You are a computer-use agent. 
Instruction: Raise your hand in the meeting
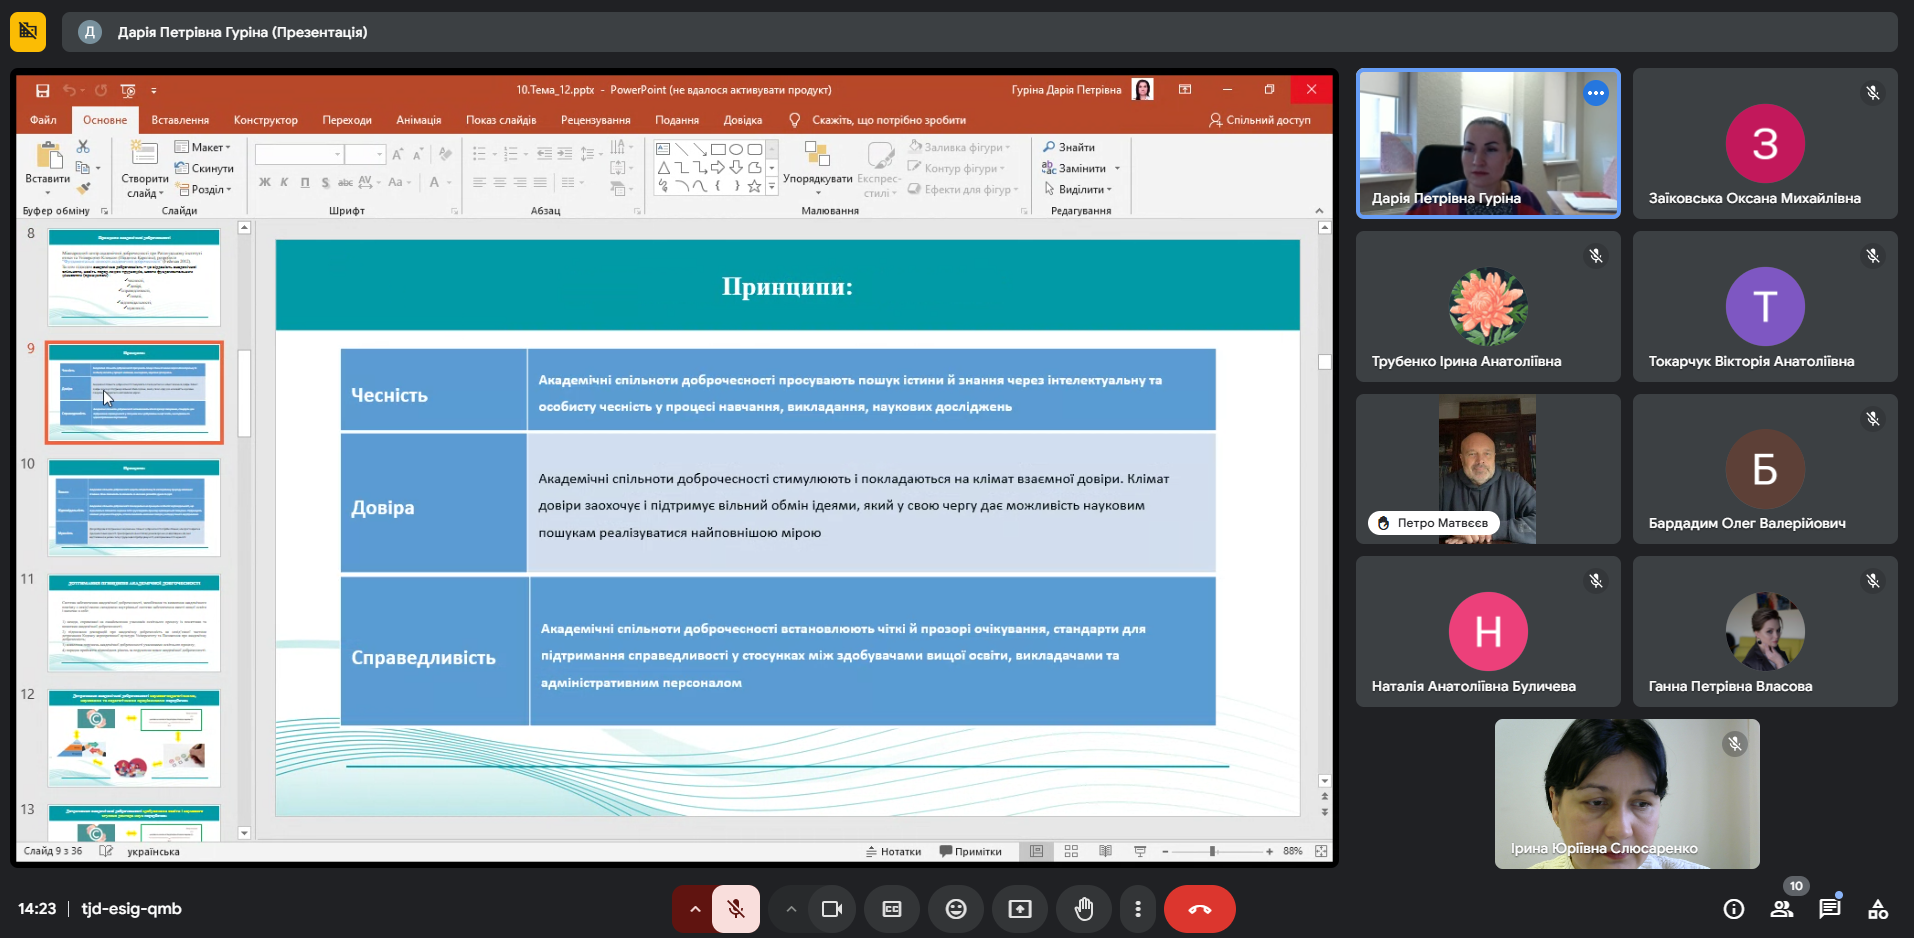click(1084, 909)
